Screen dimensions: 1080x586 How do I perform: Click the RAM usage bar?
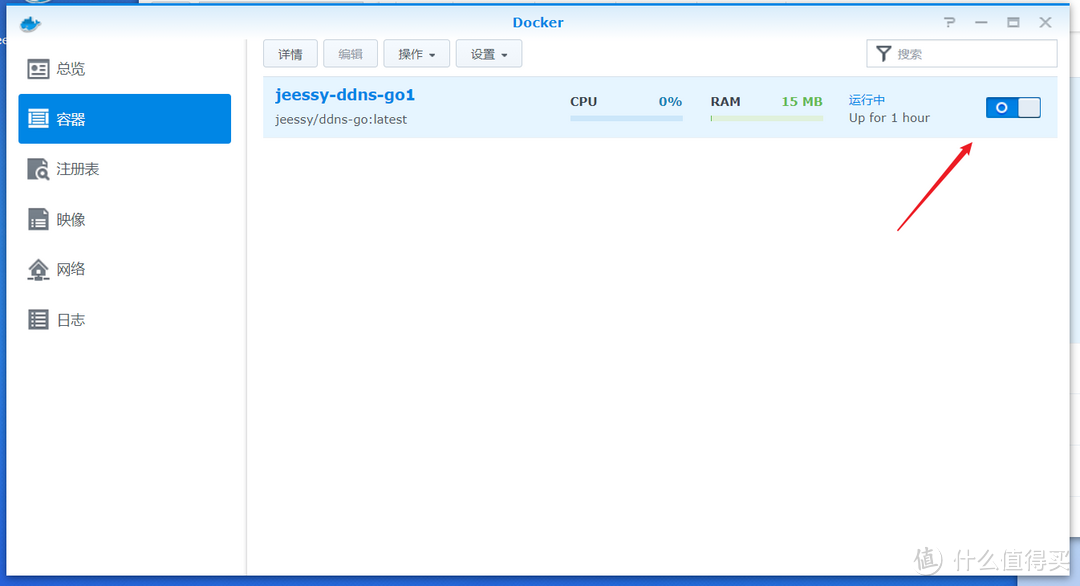tap(767, 118)
